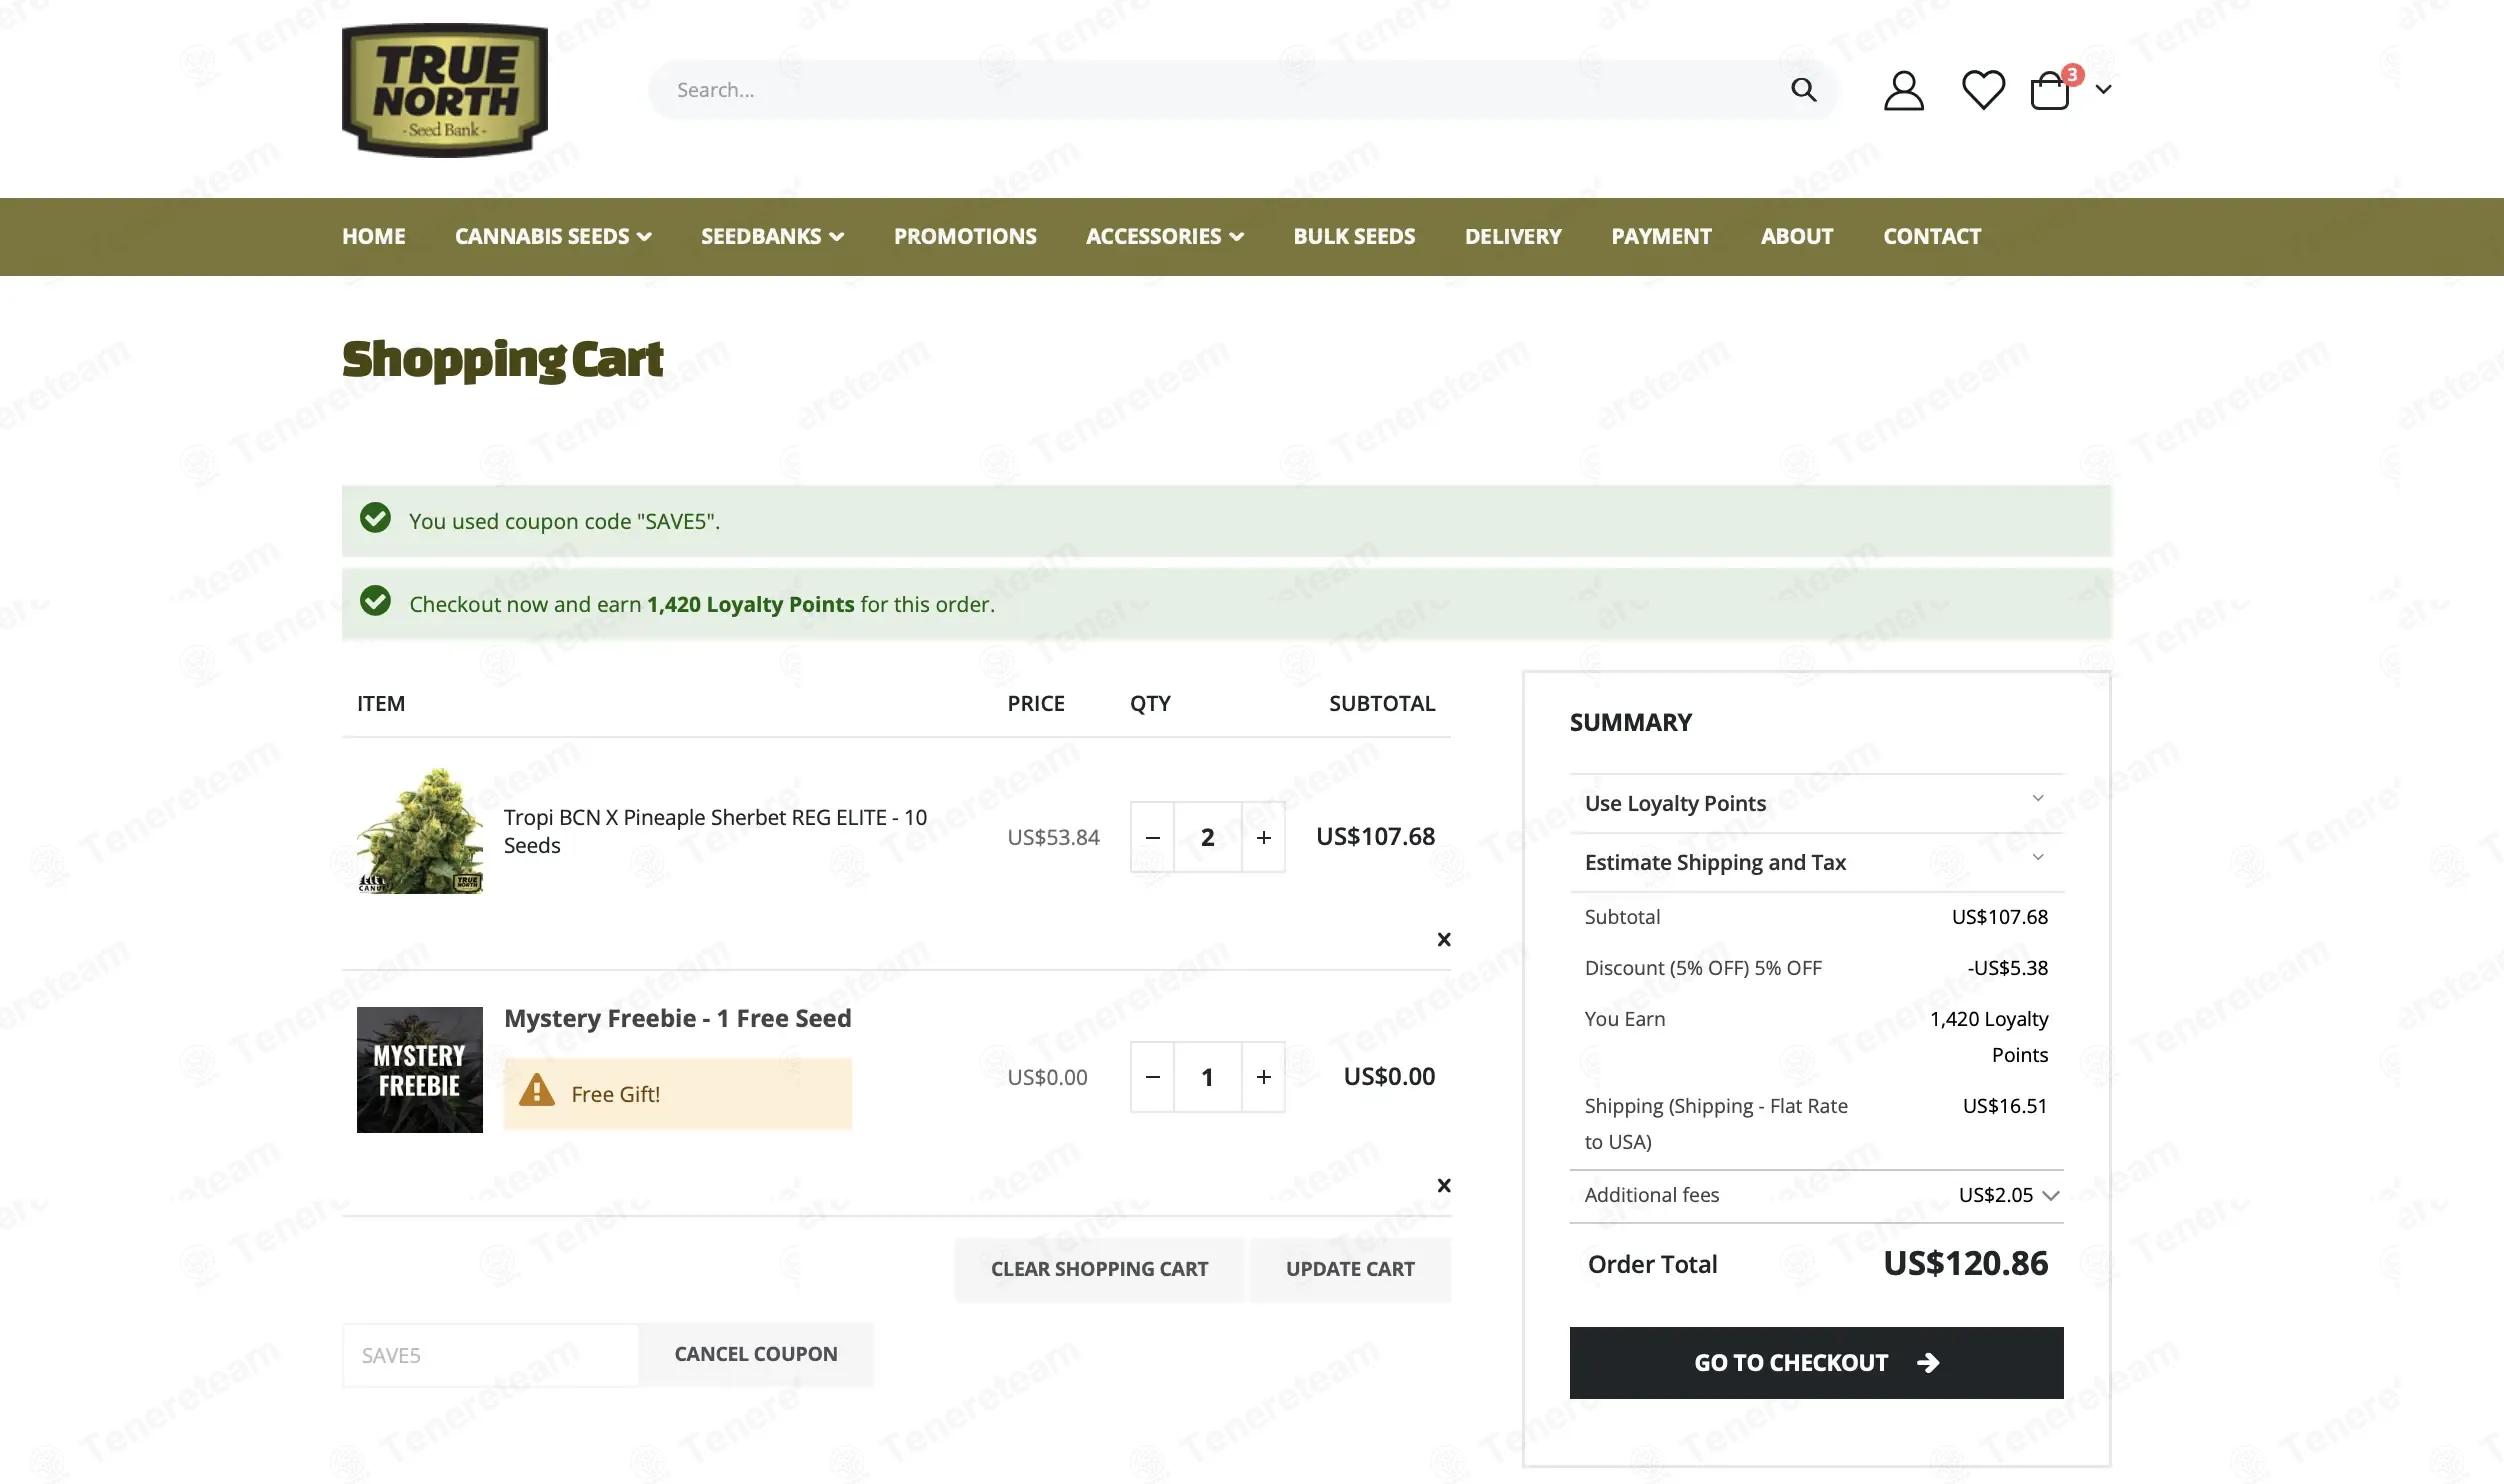The height and width of the screenshot is (1484, 2504).
Task: Open the ABOUT menu item
Action: tap(1797, 236)
